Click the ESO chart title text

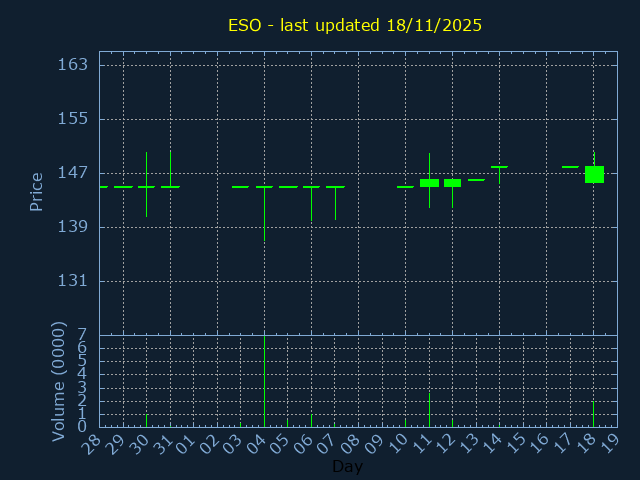point(355,25)
